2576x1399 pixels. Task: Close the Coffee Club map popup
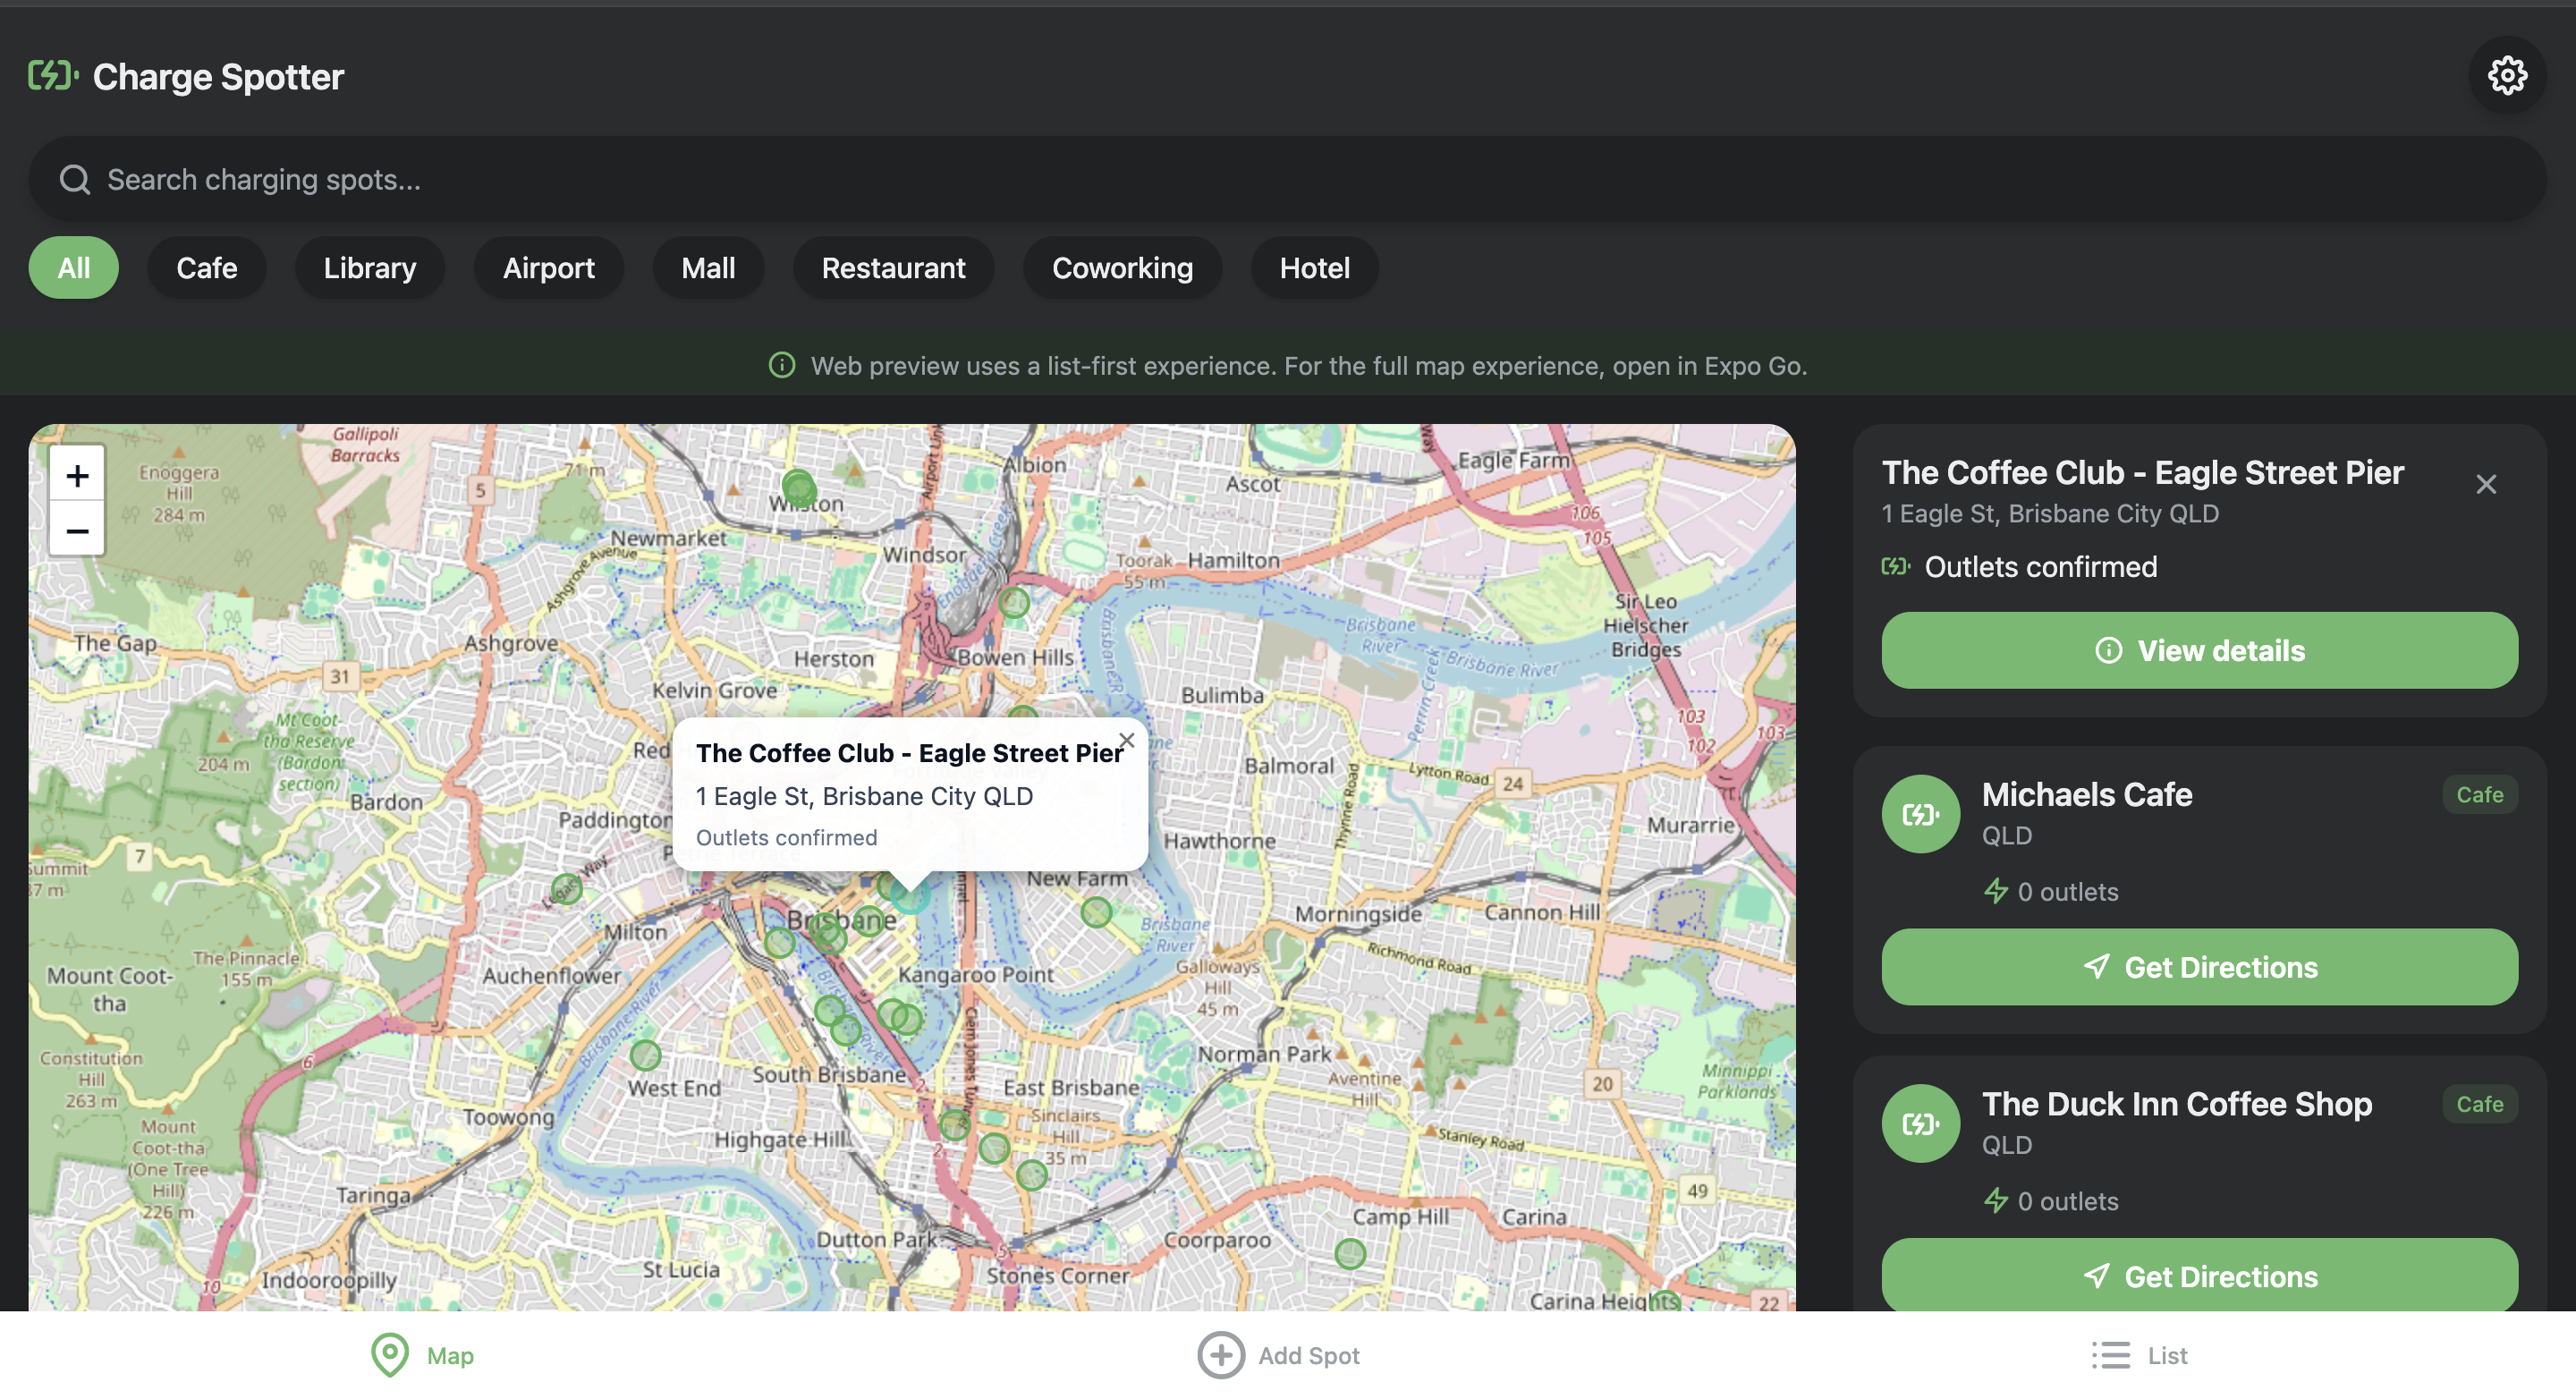(x=1127, y=741)
